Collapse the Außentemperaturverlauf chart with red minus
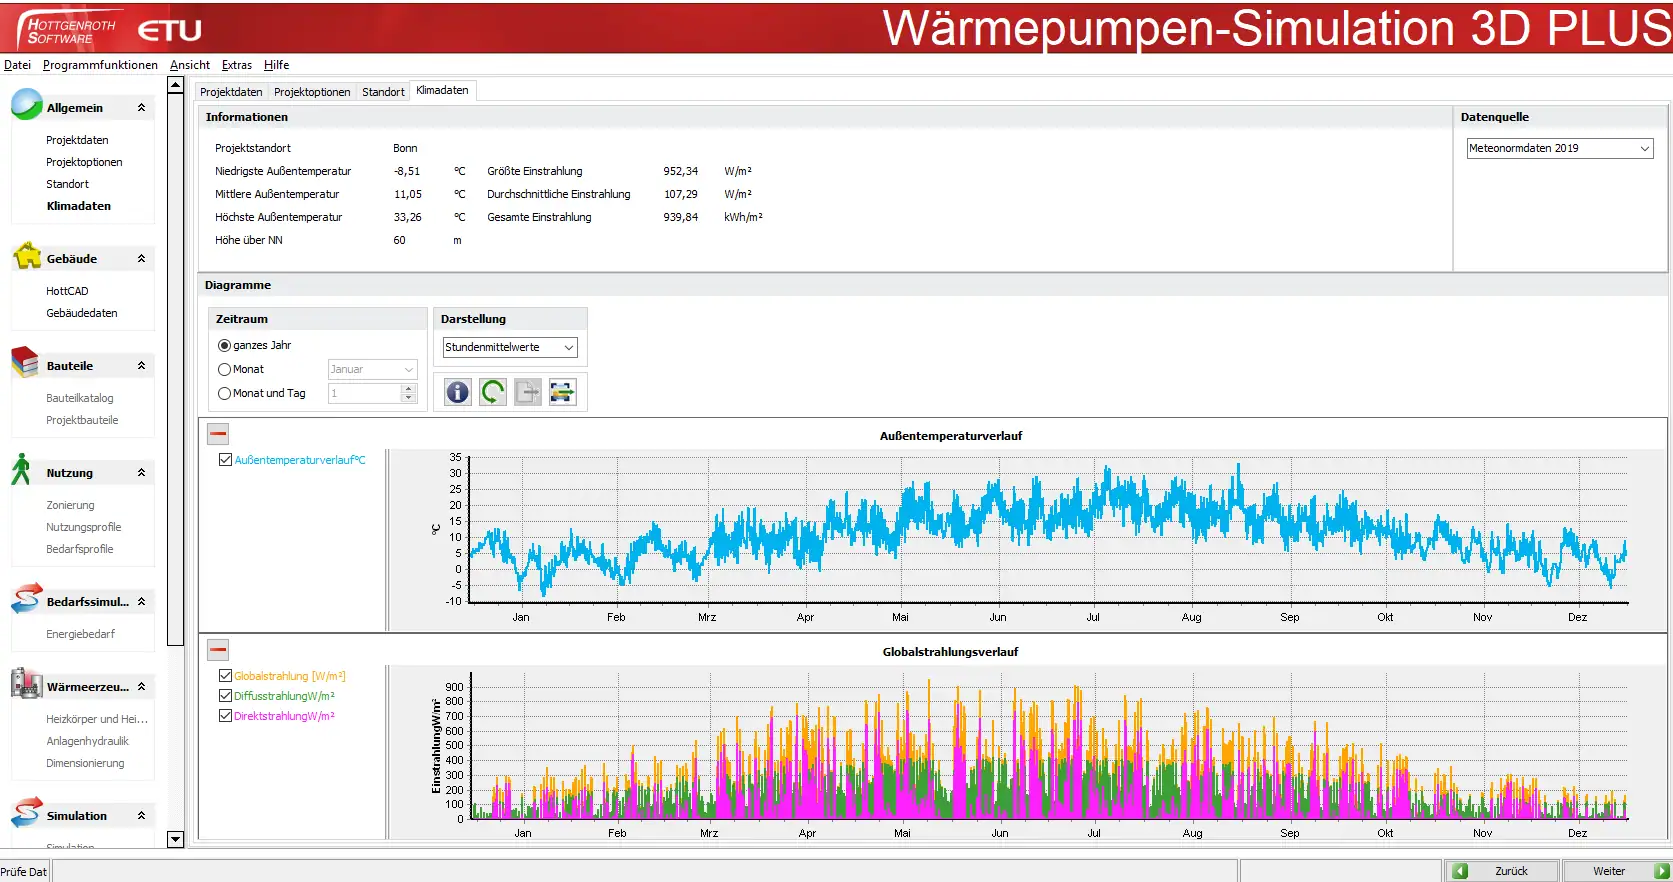 tap(218, 434)
